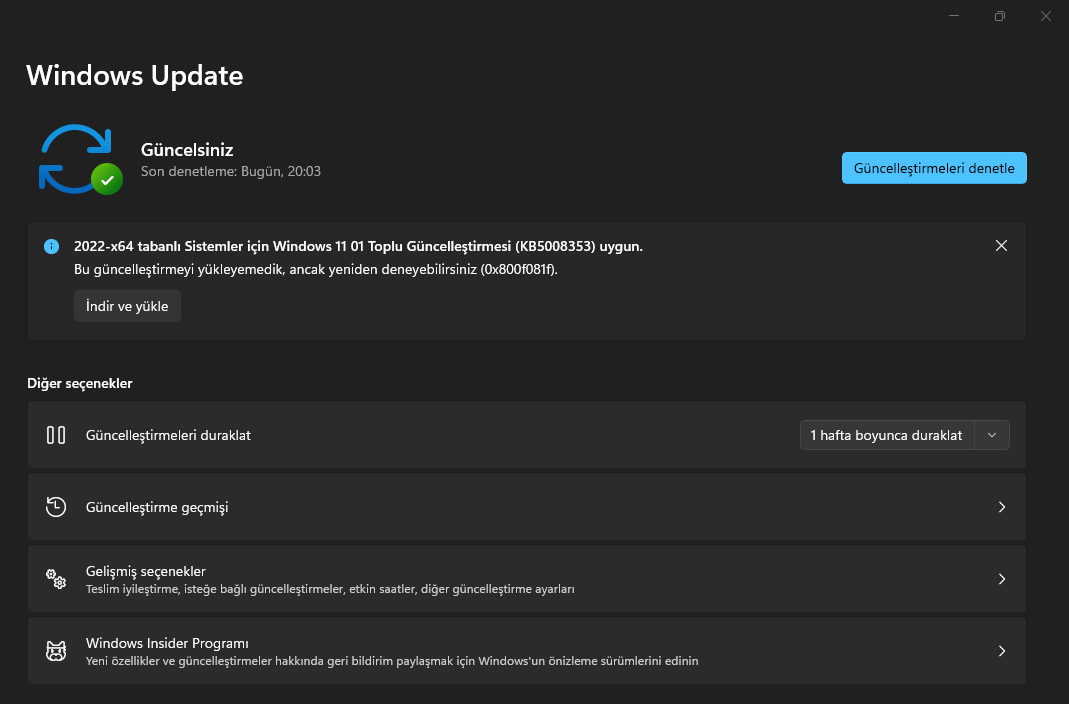
Task: Open Windows Insider Programı
Action: point(526,651)
